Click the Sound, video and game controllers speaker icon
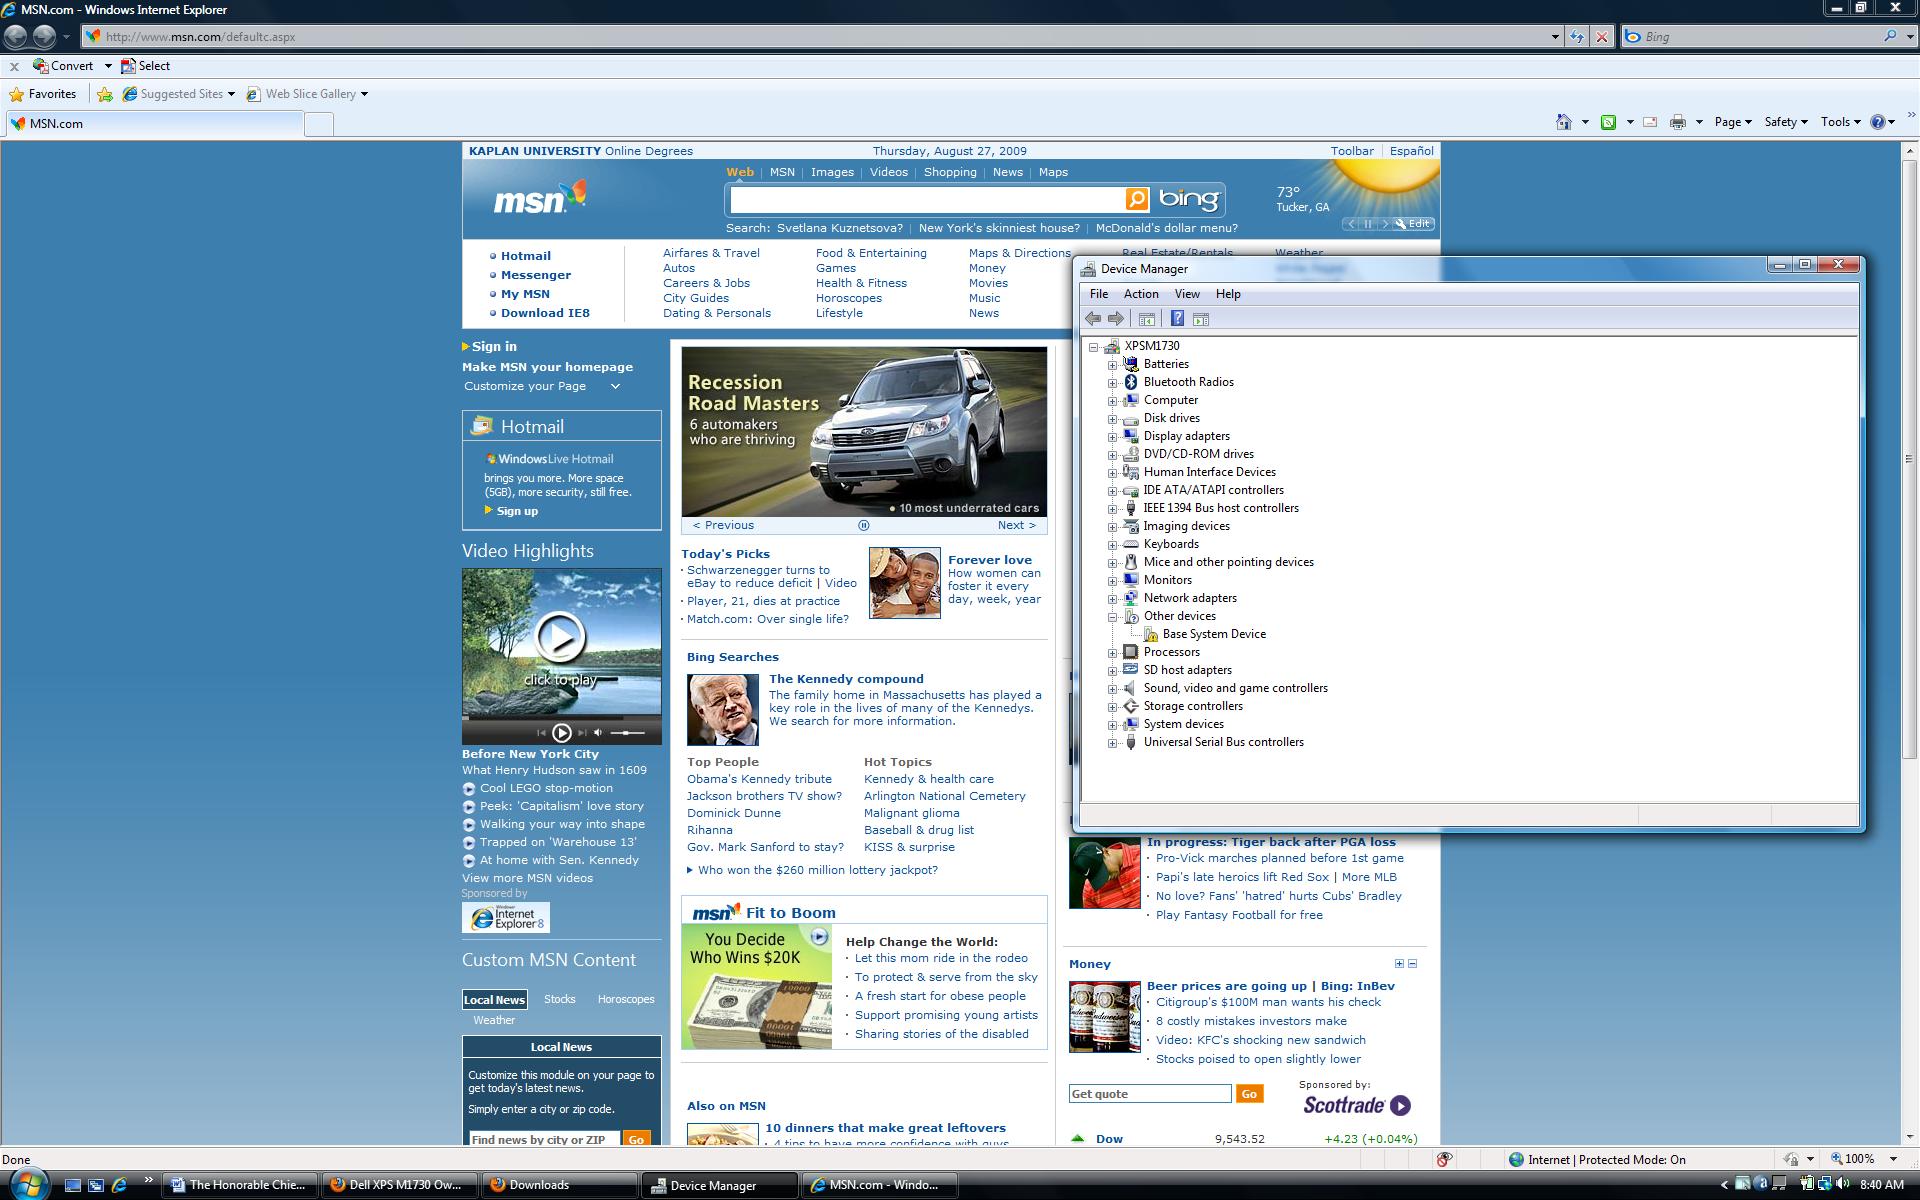1920x1200 pixels. pyautogui.click(x=1131, y=688)
